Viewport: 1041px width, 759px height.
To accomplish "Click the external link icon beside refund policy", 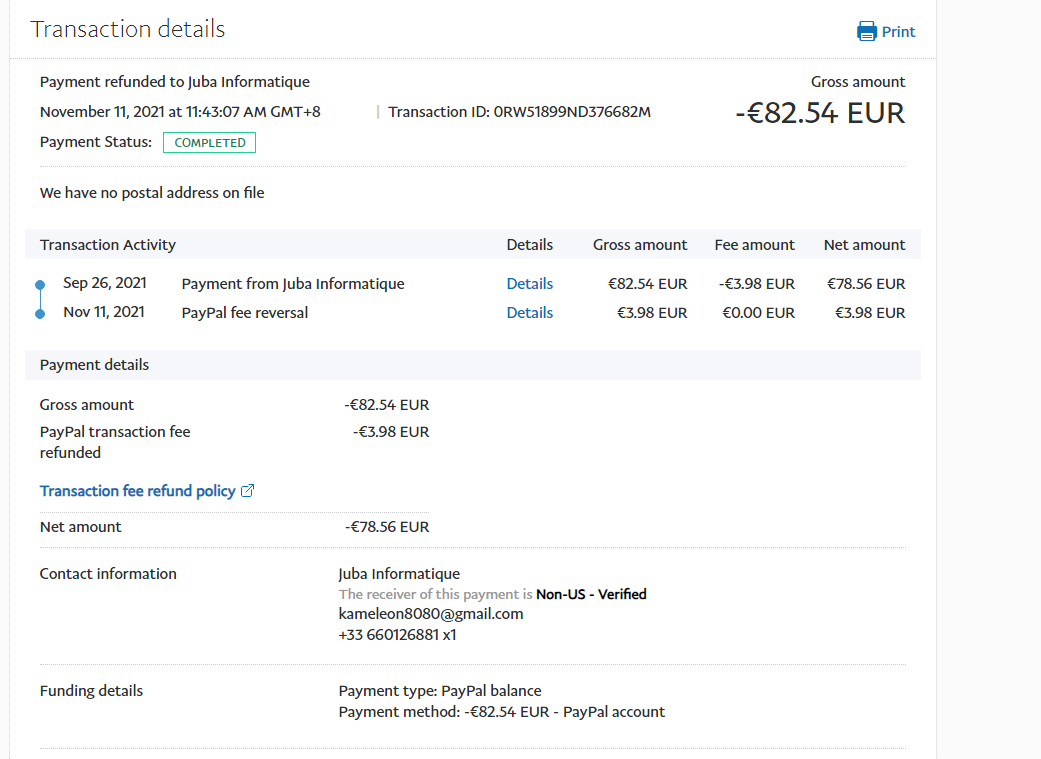I will pyautogui.click(x=248, y=491).
